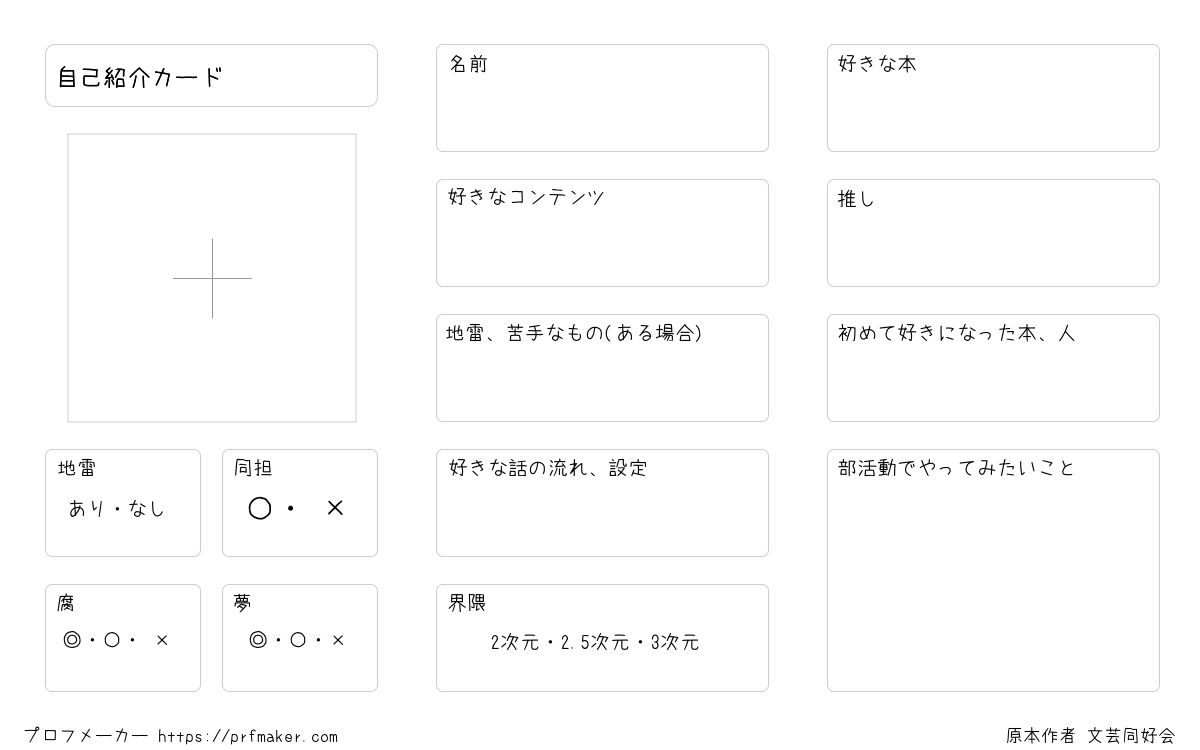Click the 自己紹介カード title box
Screen dimensions: 1200x750
tap(211, 75)
